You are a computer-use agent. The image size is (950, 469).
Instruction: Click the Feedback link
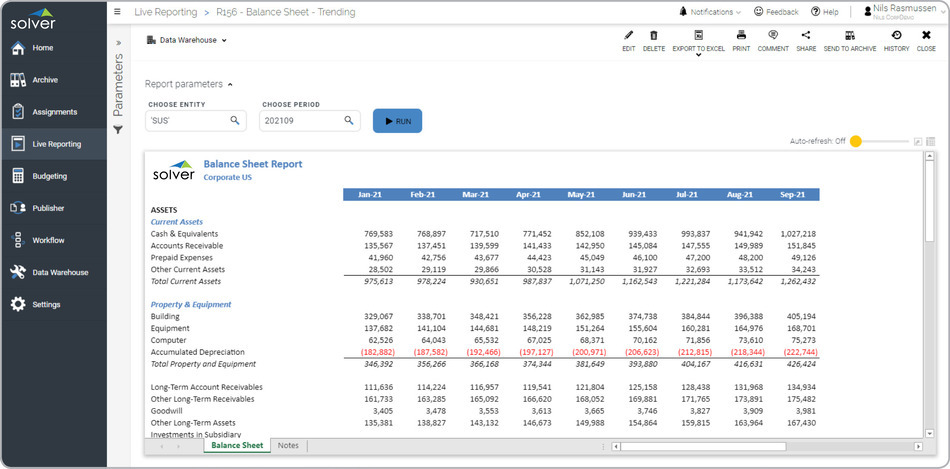[x=775, y=12]
